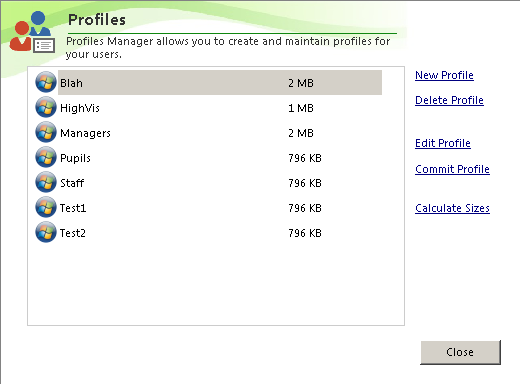Open the New Profile link

[x=444, y=75]
